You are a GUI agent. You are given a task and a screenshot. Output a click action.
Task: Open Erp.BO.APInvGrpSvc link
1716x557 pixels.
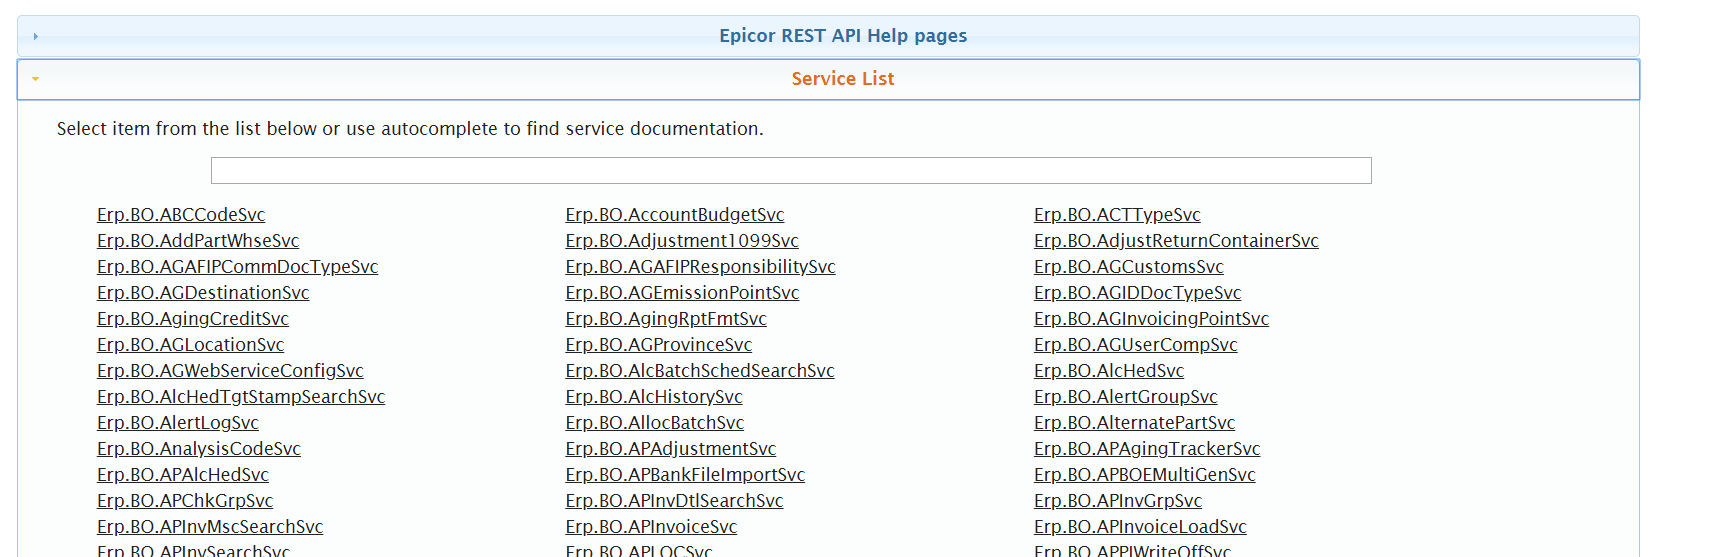1118,501
